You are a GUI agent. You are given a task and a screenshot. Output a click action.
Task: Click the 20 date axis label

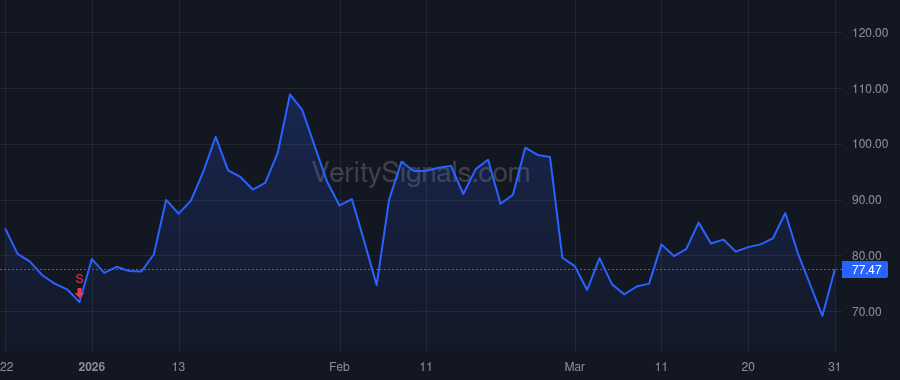coord(748,366)
